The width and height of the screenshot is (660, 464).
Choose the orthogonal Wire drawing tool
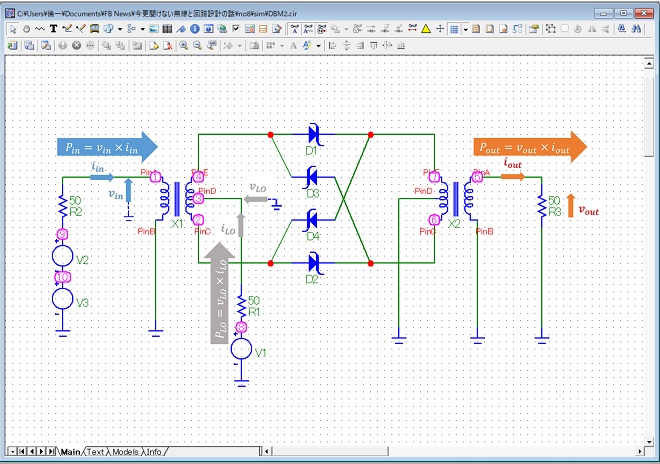67,29
